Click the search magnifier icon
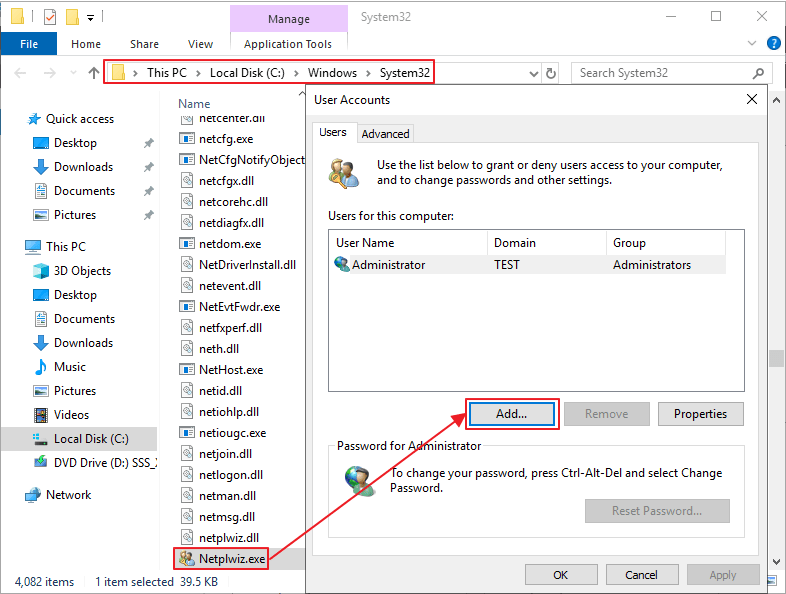786x594 pixels. pos(758,73)
